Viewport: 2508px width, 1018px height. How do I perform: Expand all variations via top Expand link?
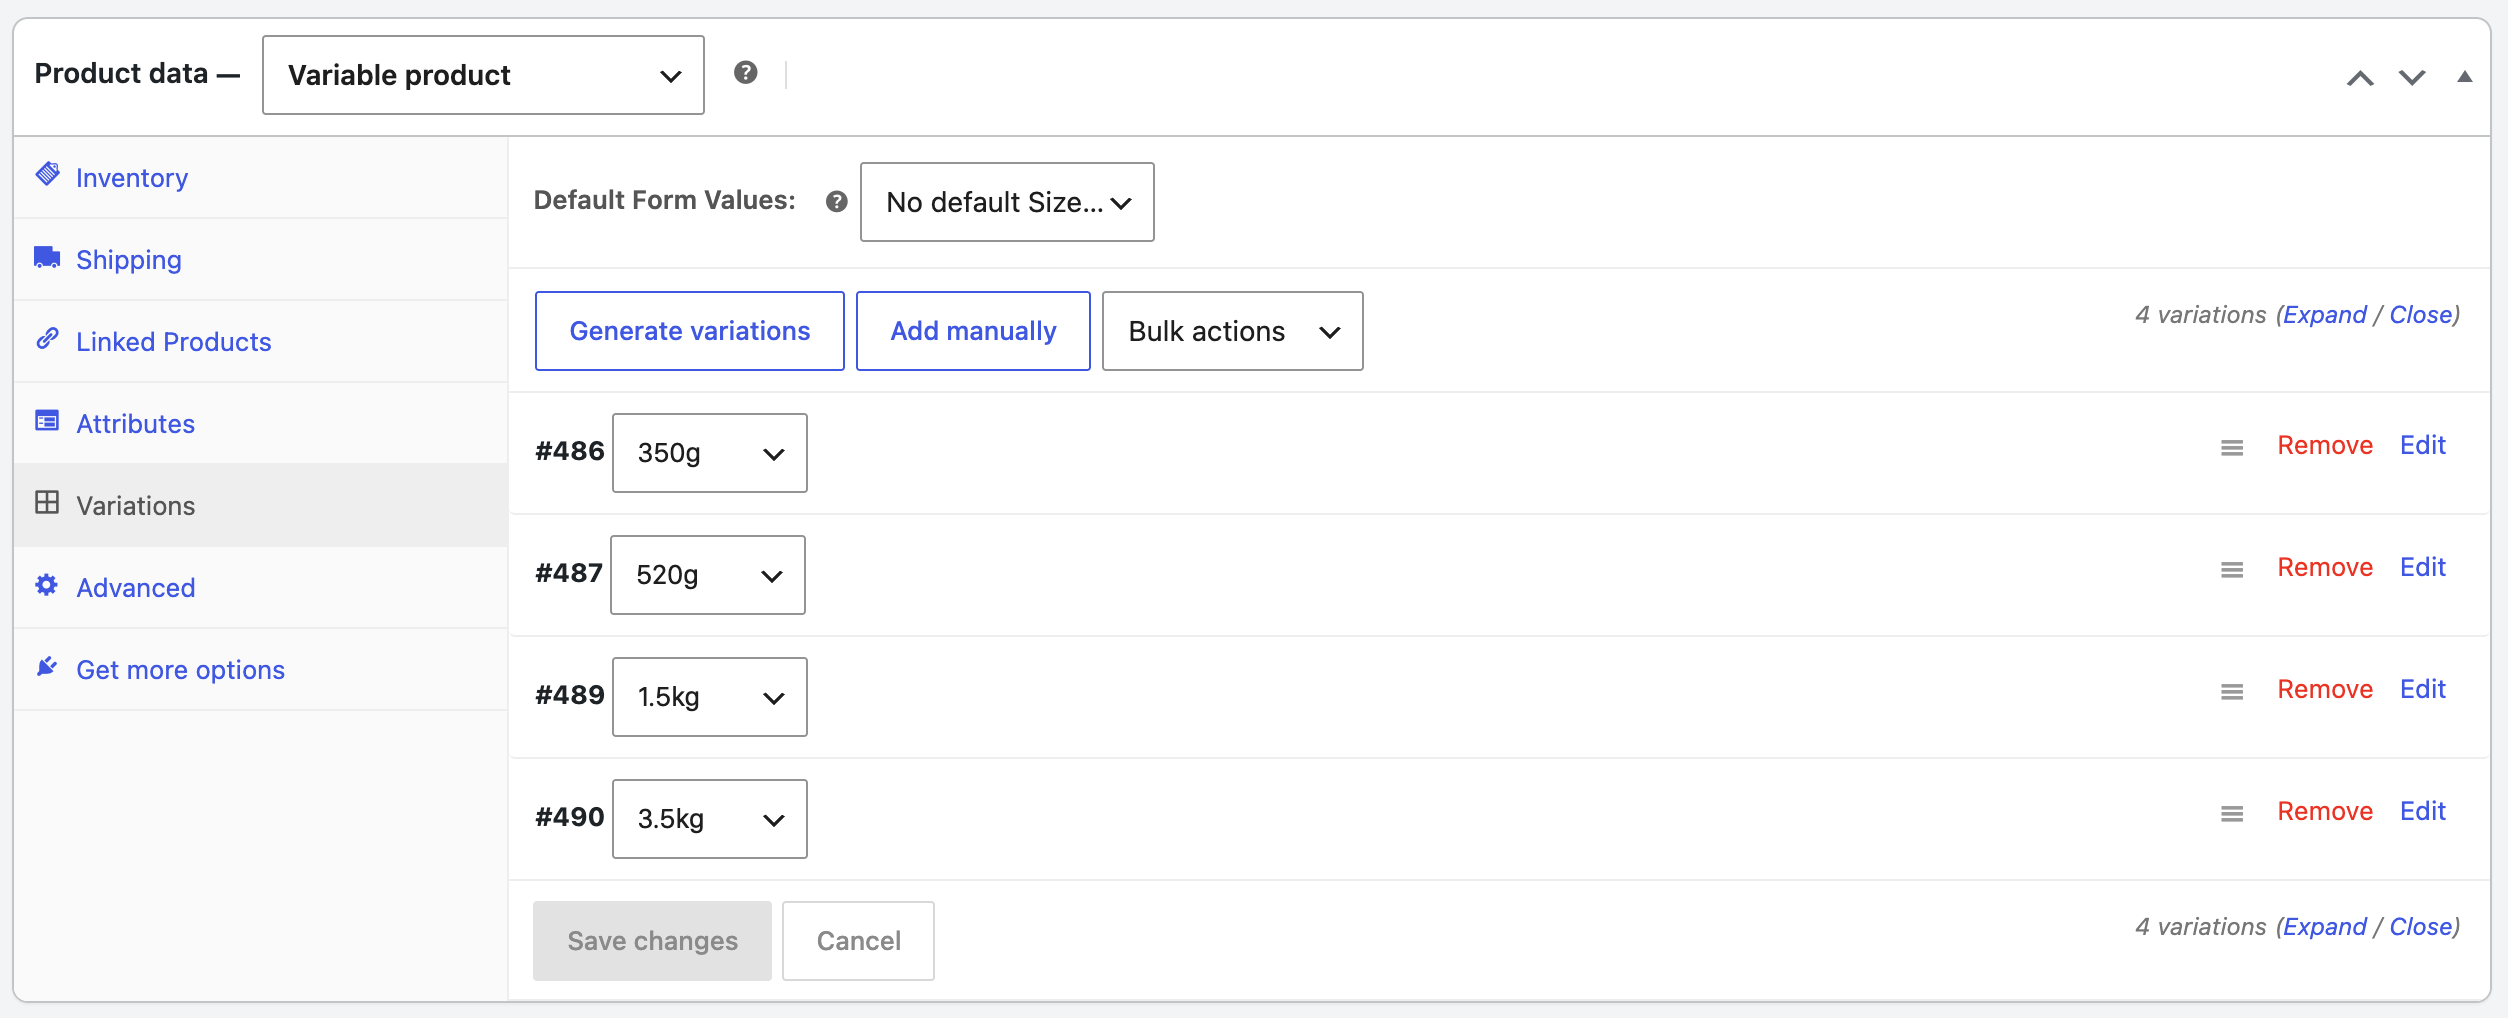[2324, 315]
